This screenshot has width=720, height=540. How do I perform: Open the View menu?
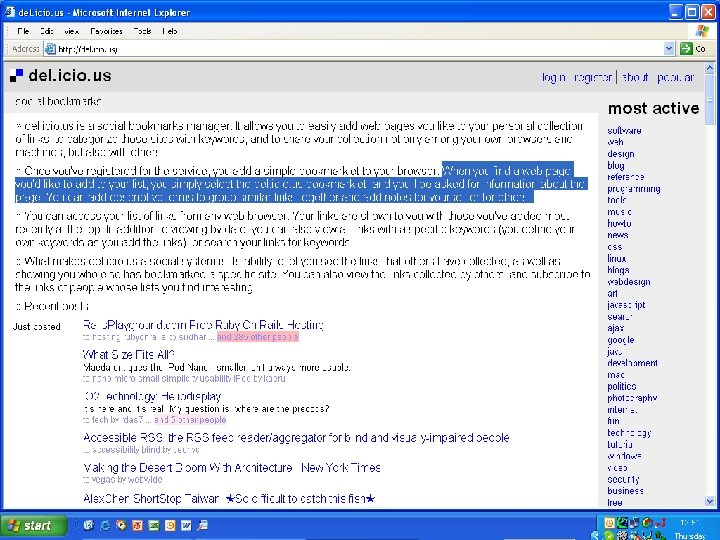point(71,31)
